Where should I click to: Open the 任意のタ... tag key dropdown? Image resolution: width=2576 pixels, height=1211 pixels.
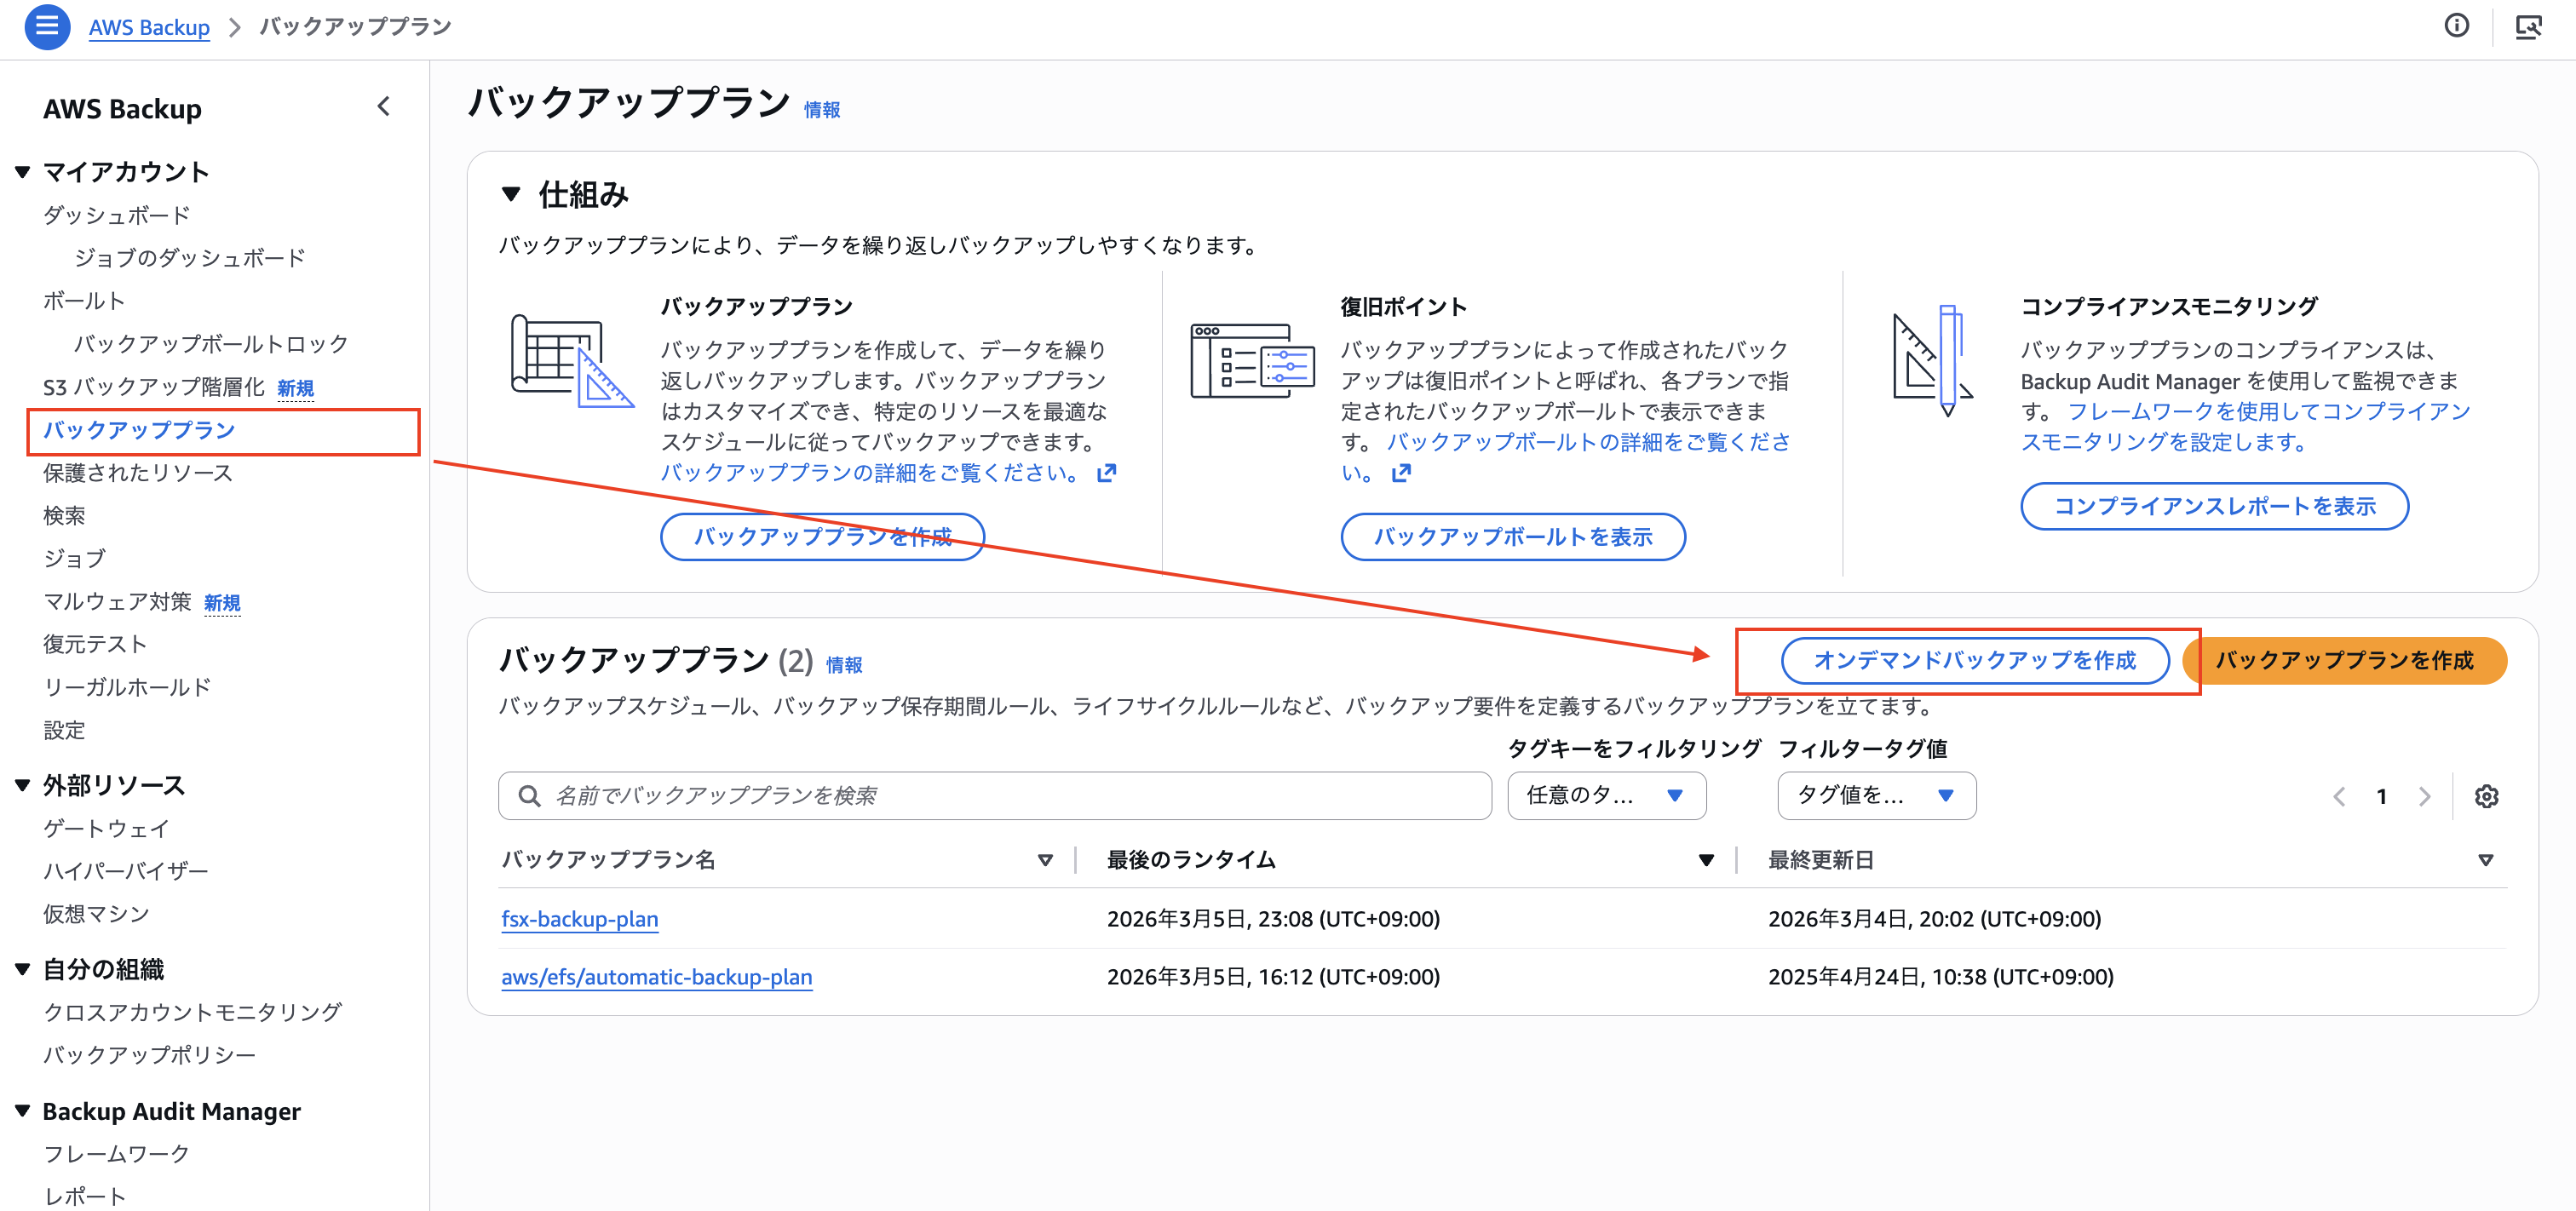tap(1606, 796)
